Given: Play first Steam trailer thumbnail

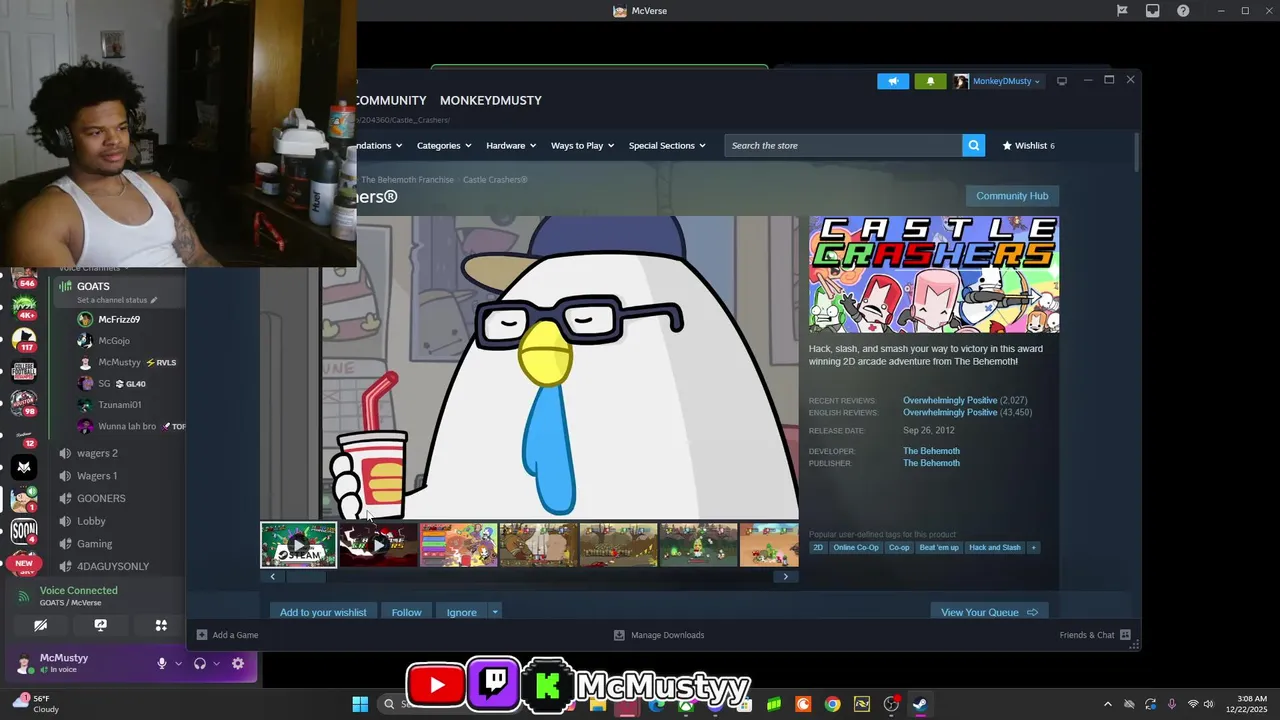Looking at the screenshot, I should click(299, 545).
